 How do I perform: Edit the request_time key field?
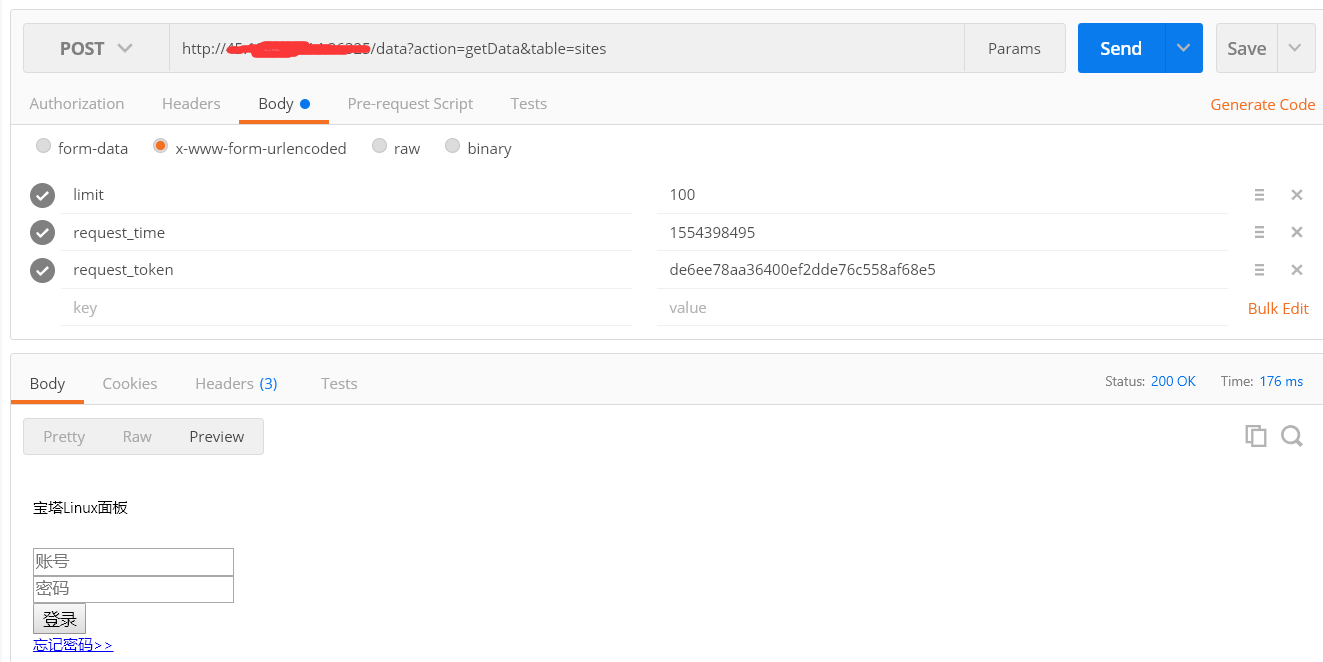[347, 232]
